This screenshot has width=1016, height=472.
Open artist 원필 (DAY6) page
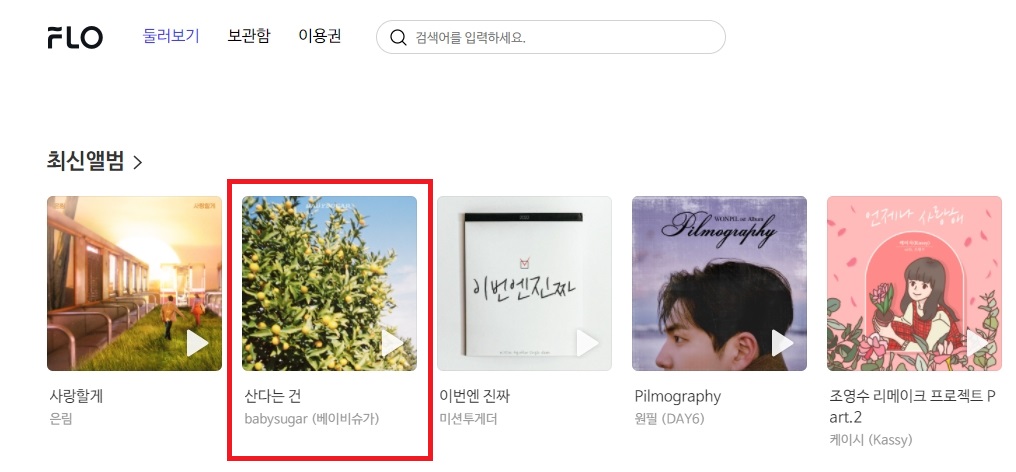point(669,419)
